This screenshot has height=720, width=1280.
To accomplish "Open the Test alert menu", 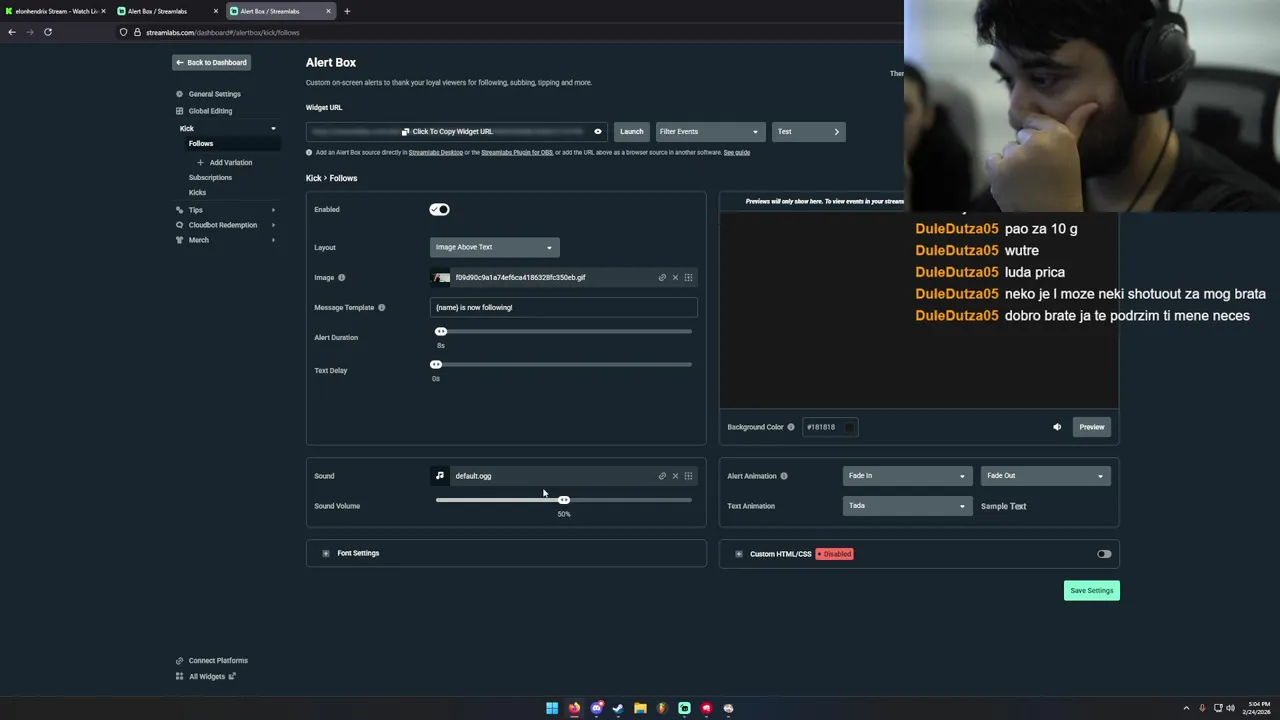I will point(808,131).
